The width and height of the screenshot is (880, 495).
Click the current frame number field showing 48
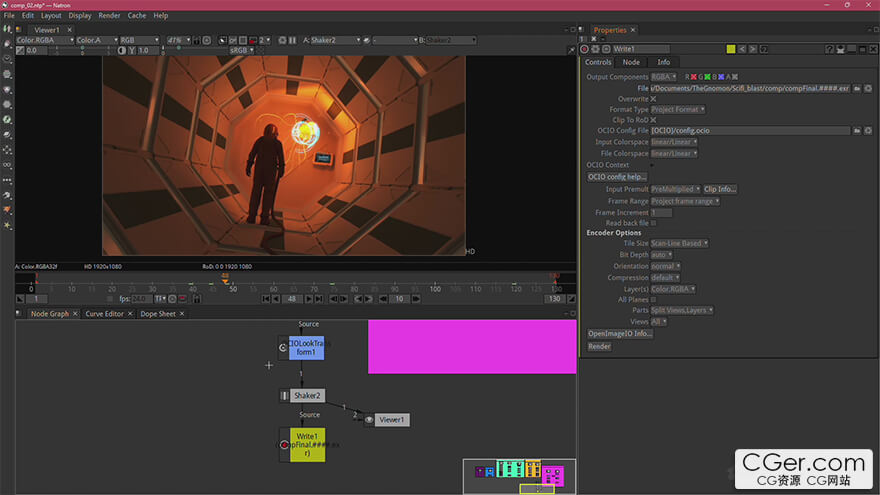[292, 299]
